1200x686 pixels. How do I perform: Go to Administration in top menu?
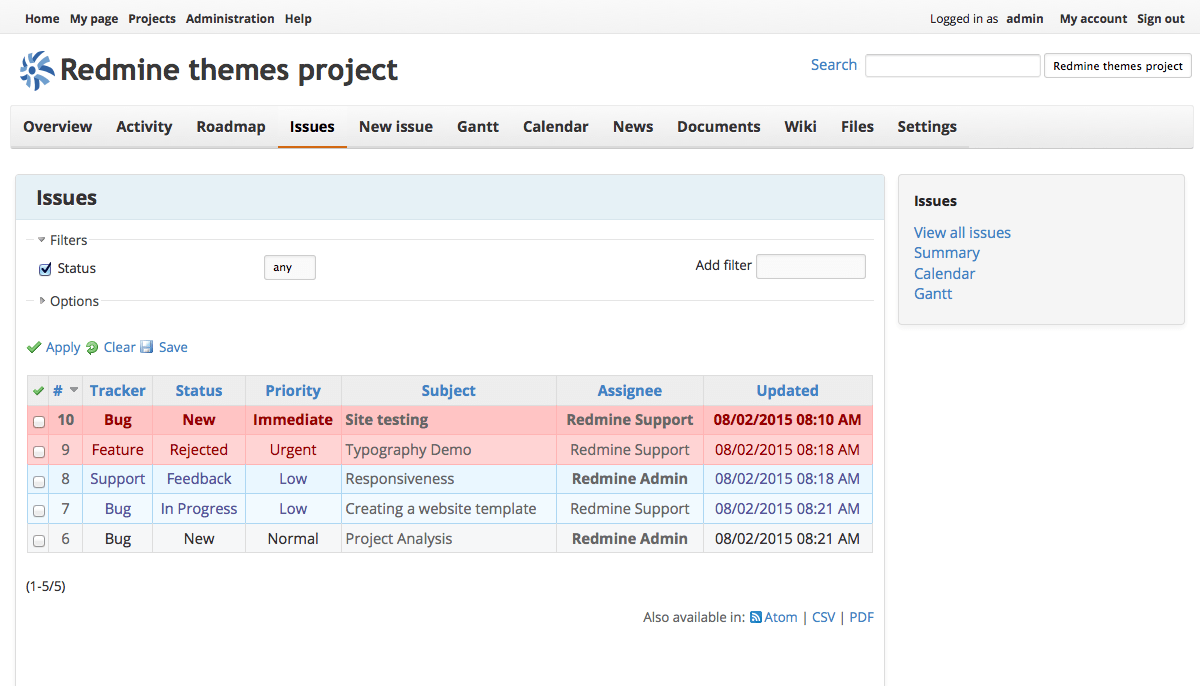(x=230, y=19)
